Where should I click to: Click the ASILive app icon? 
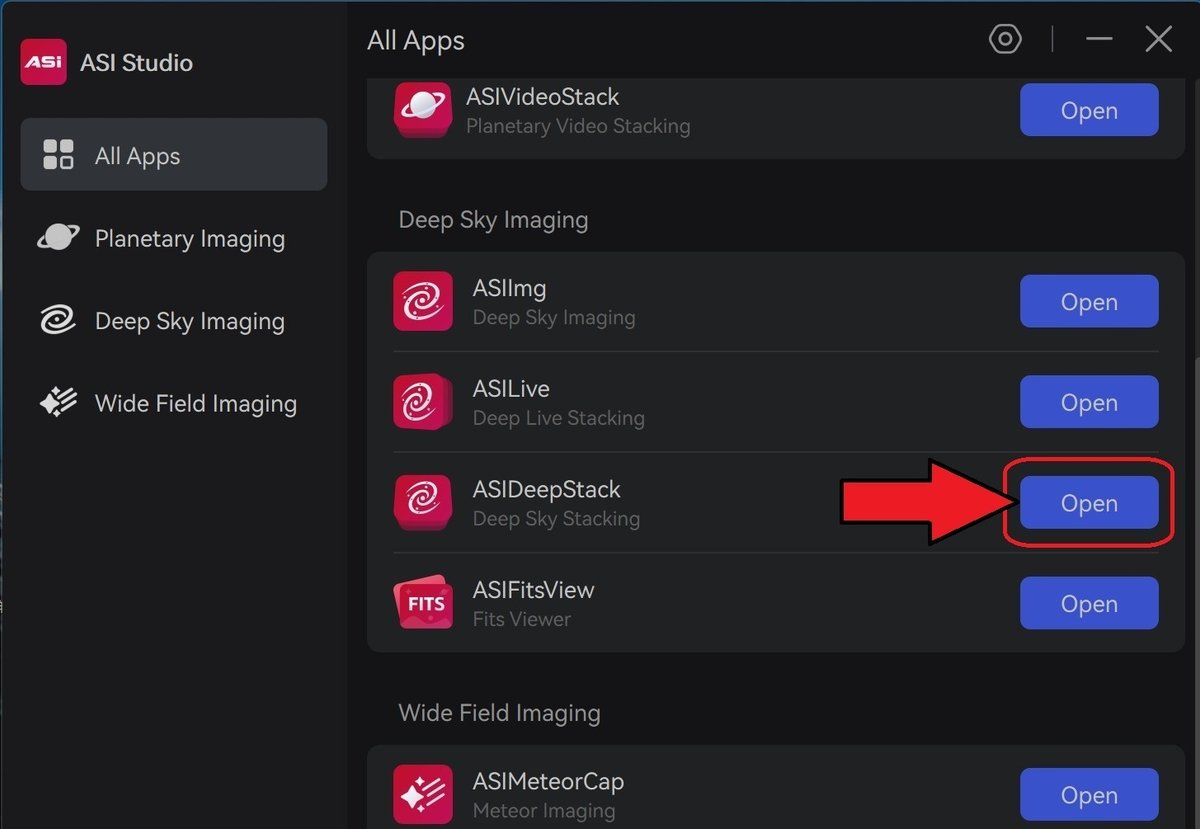click(423, 402)
